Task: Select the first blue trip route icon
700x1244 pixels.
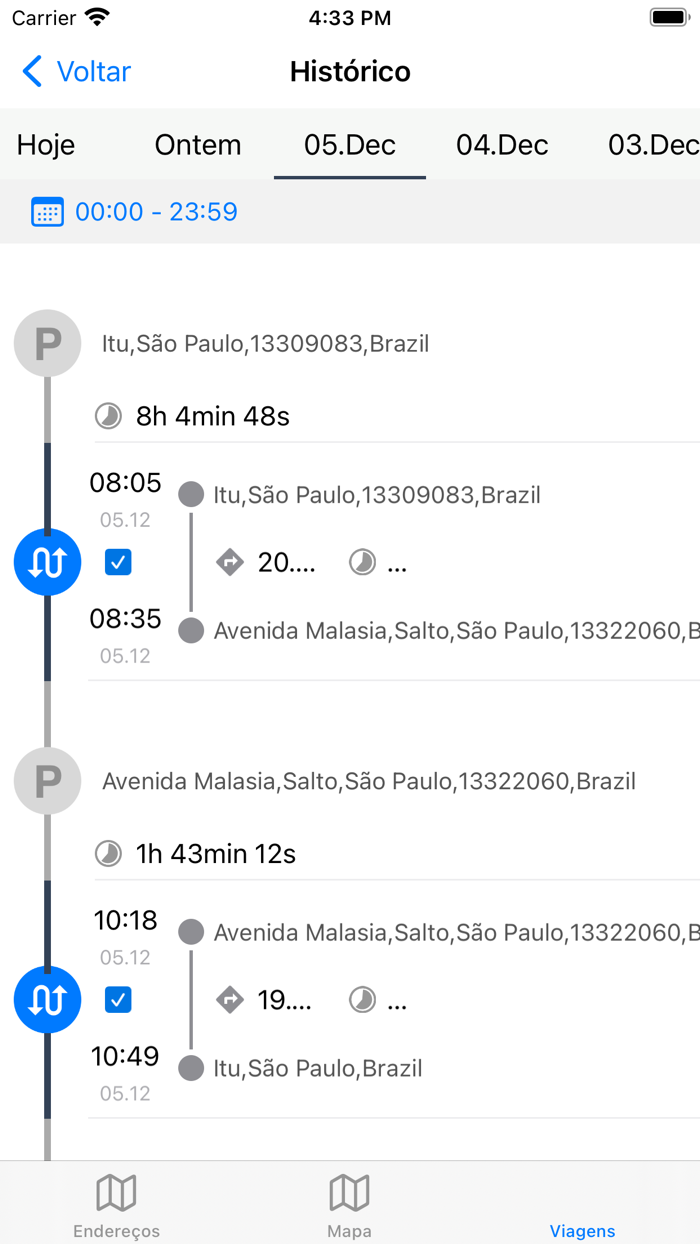Action: (x=47, y=562)
